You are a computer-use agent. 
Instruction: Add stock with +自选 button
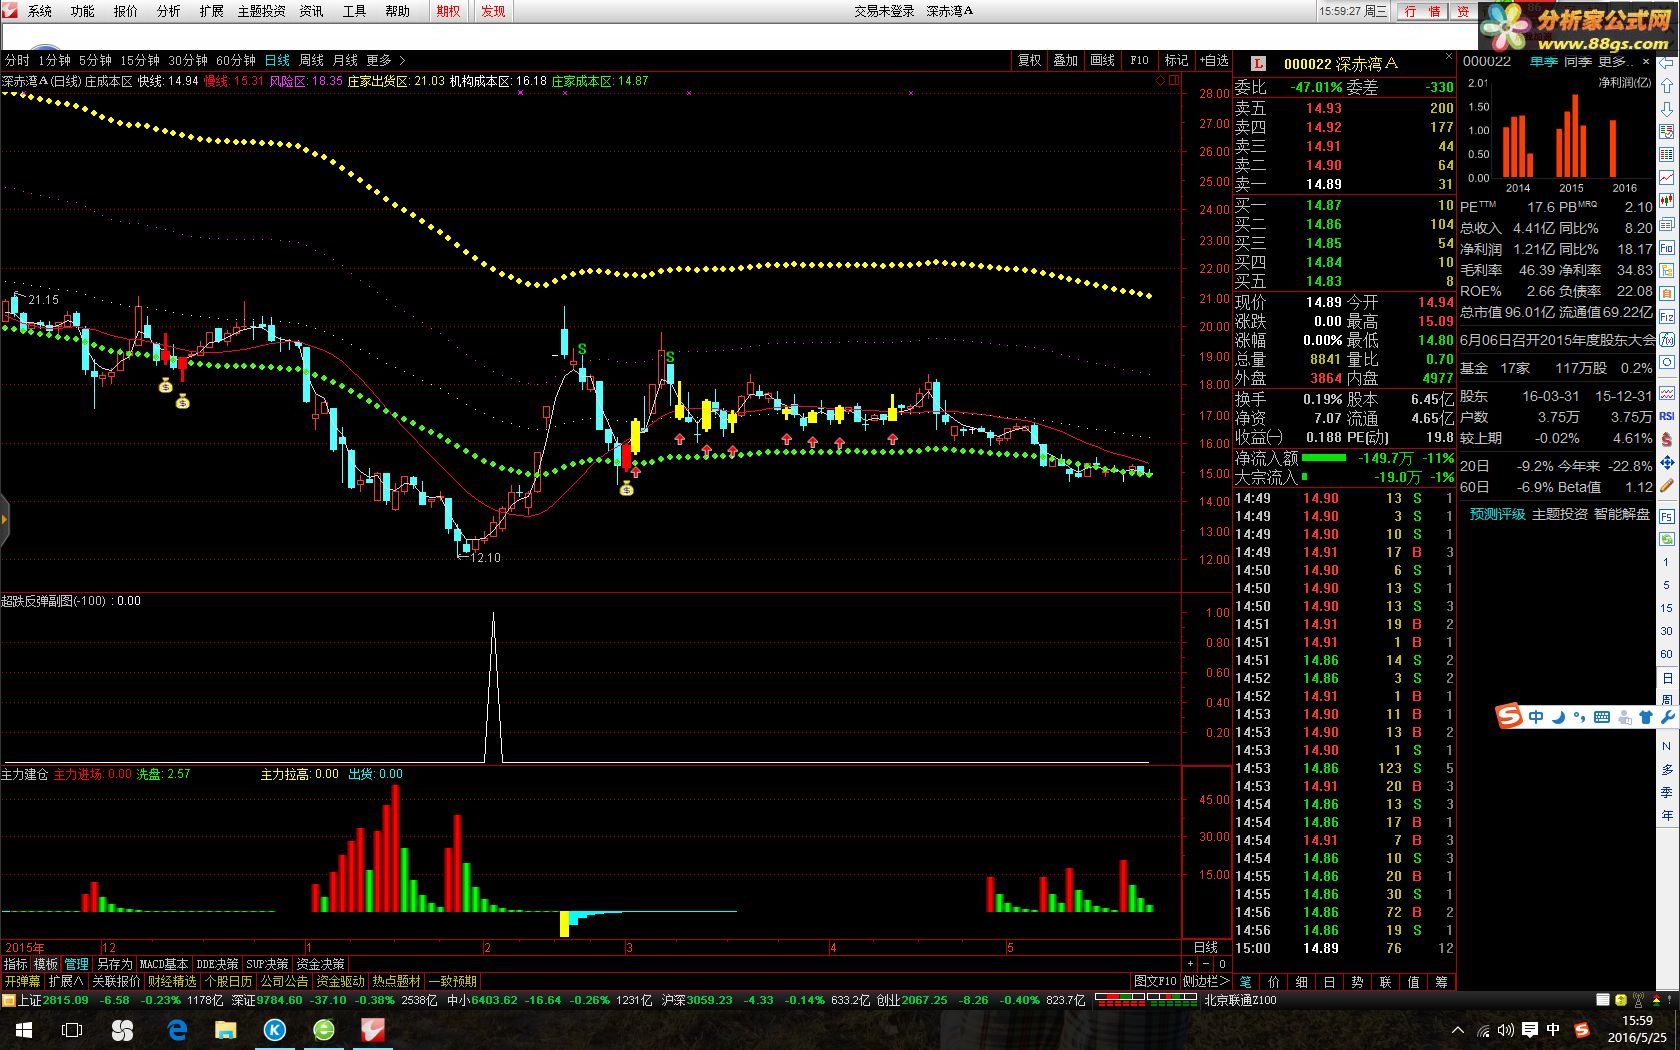click(1214, 61)
